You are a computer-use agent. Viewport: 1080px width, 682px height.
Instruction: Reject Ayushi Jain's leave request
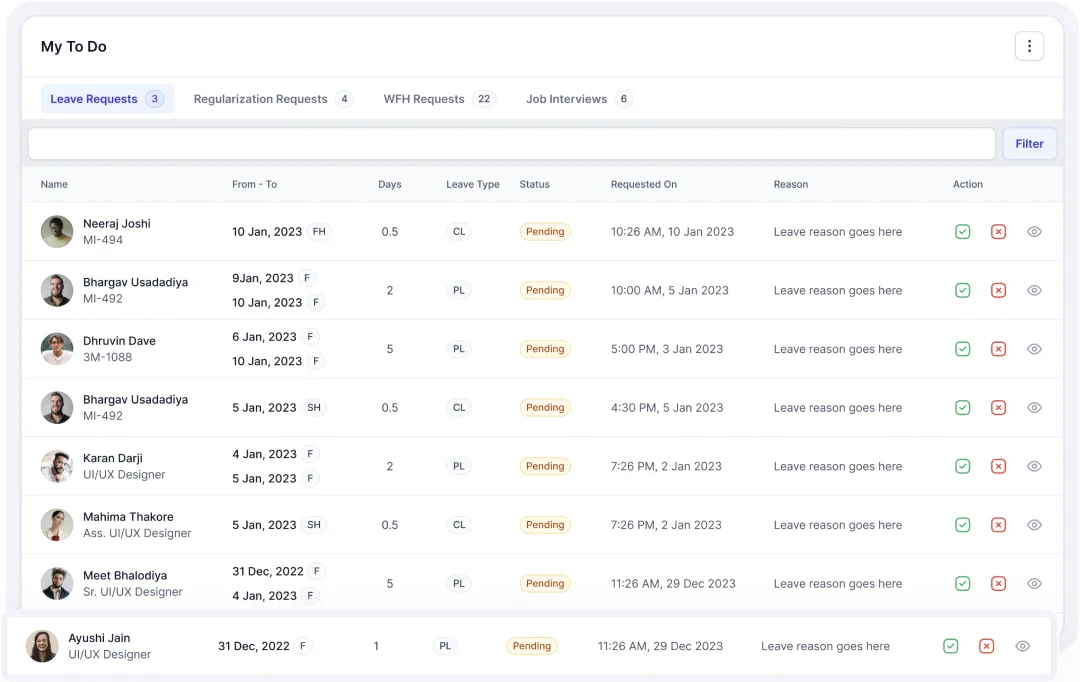[x=986, y=647]
